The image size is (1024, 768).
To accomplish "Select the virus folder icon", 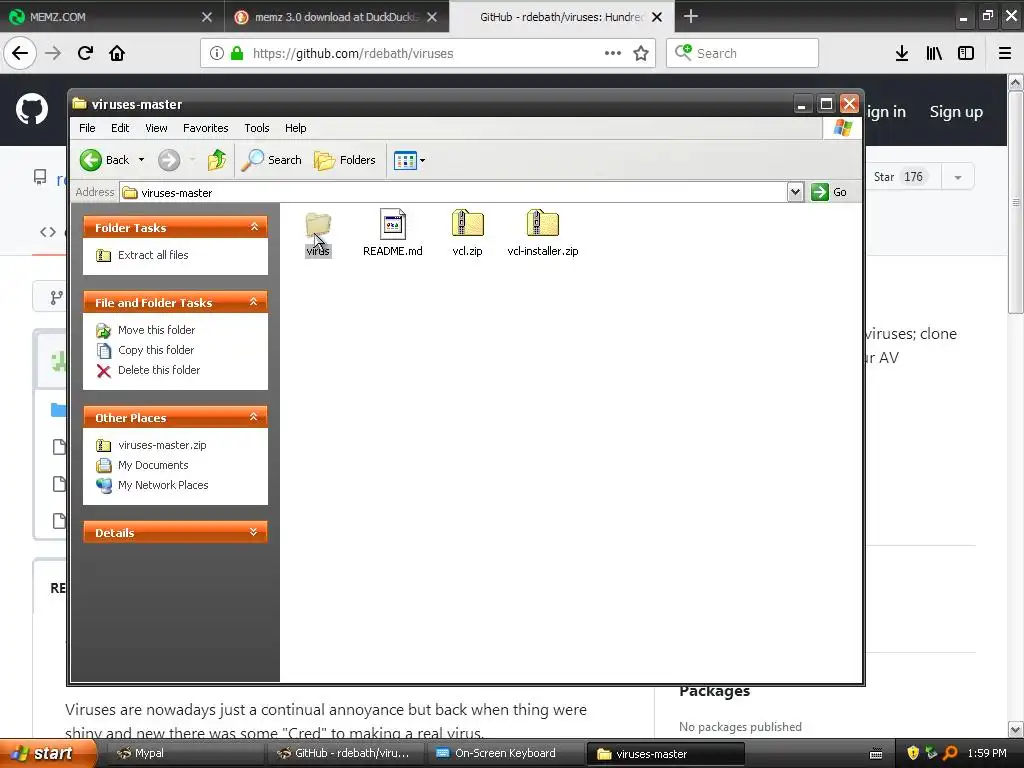I will pos(318,225).
